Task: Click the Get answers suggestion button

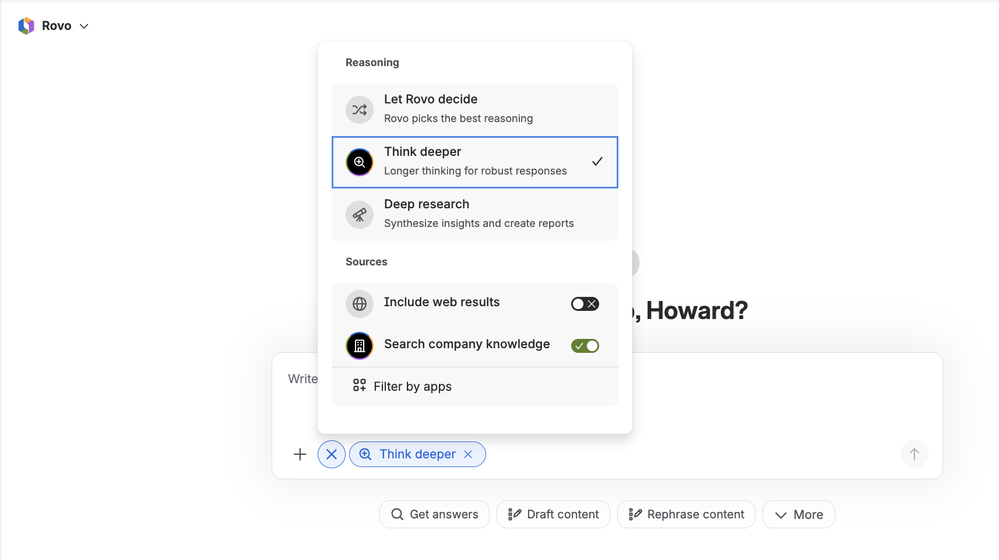Action: coord(435,514)
